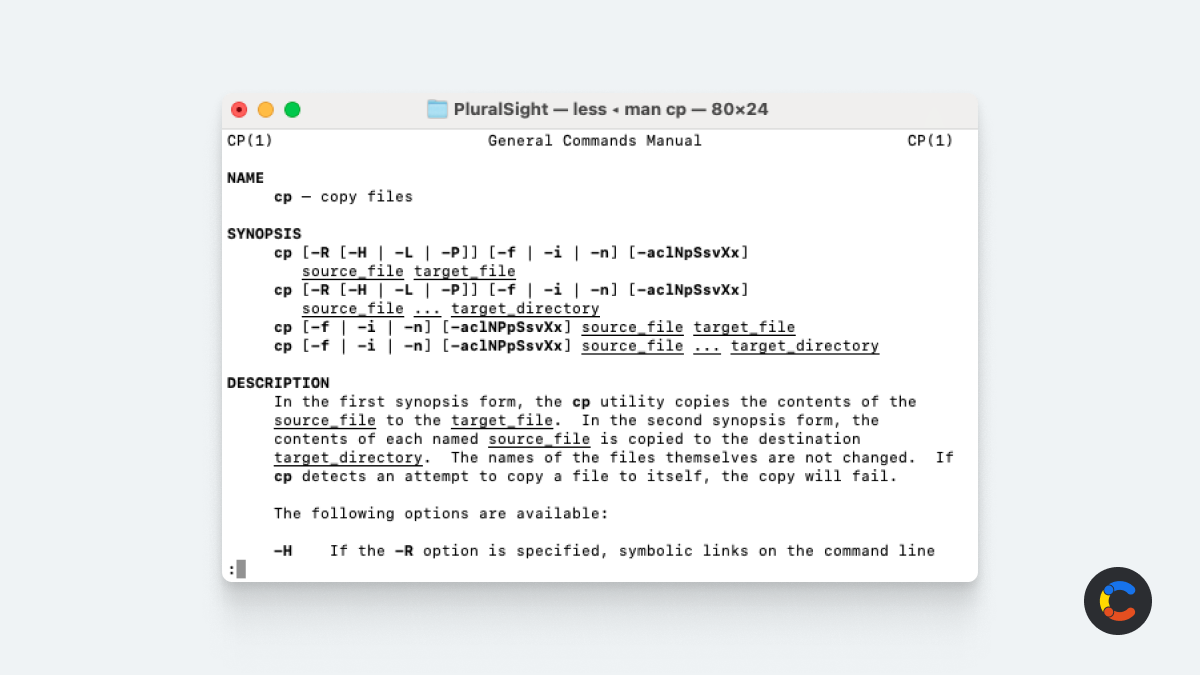The image size is (1200, 675).
Task: Select the red traffic light control
Action: (x=239, y=109)
